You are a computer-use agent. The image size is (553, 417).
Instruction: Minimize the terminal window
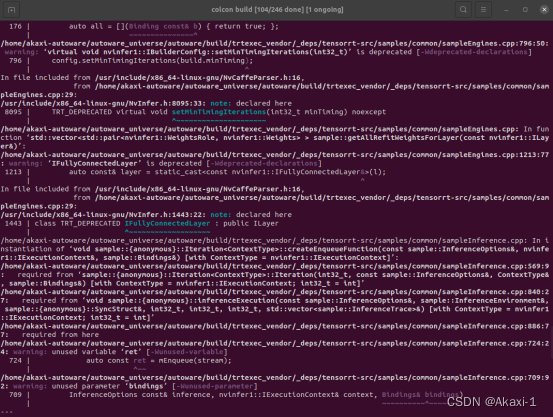[x=506, y=10]
